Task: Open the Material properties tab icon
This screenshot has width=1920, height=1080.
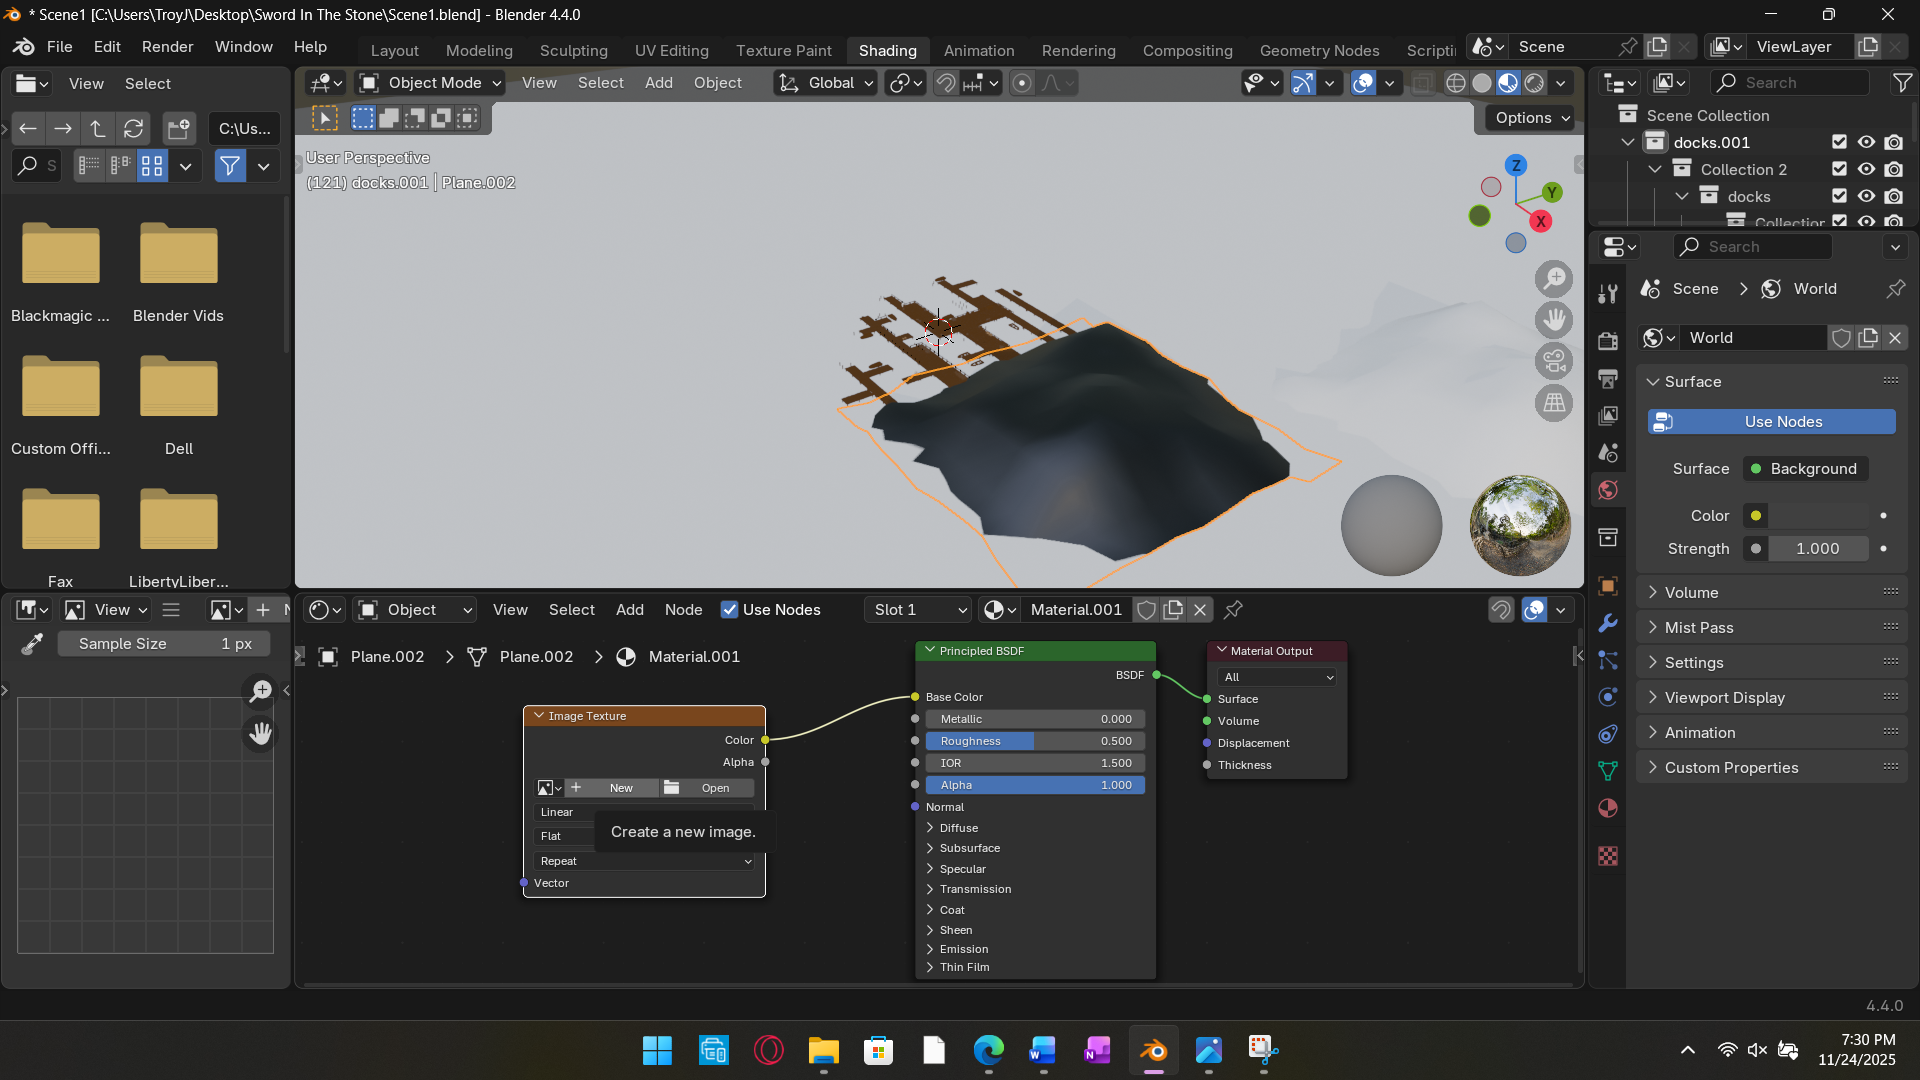Action: click(x=1608, y=808)
